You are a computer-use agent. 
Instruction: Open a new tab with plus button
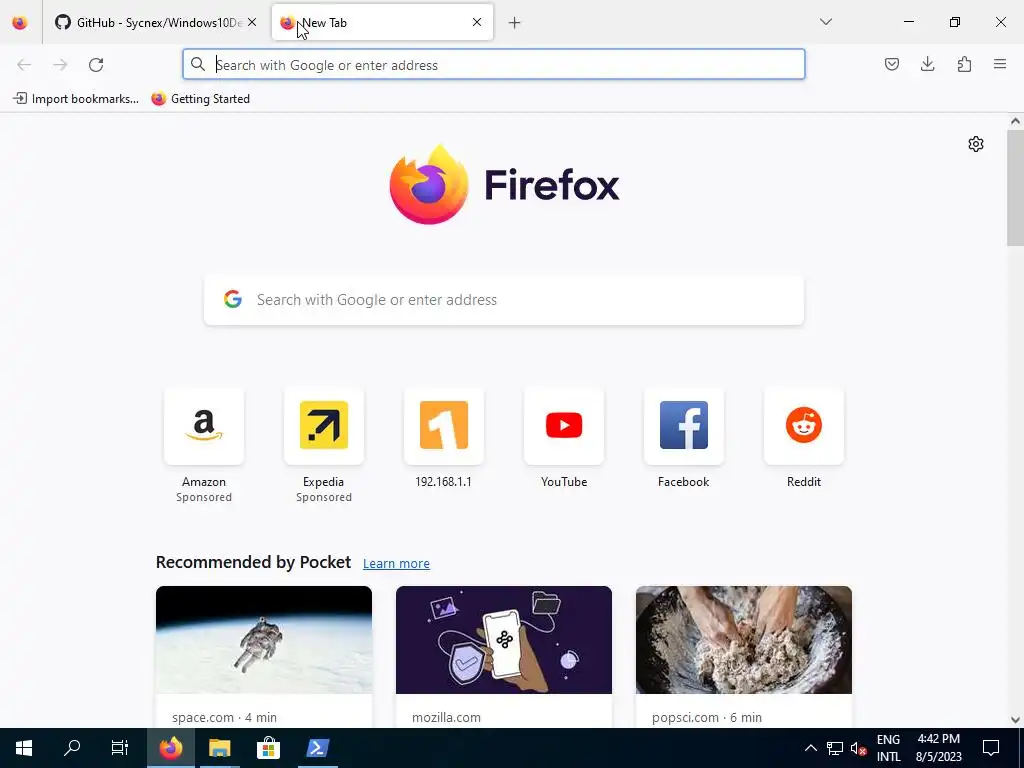click(515, 23)
